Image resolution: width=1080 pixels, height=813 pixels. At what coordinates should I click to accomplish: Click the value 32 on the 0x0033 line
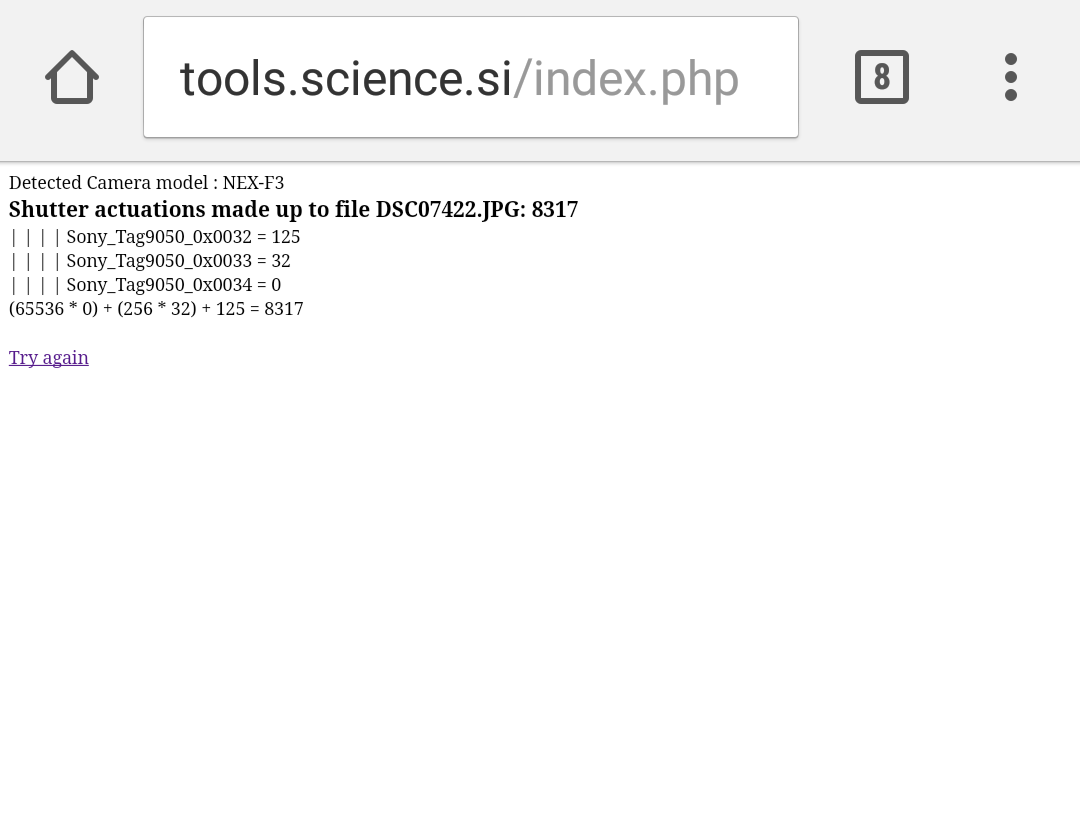[x=281, y=261]
